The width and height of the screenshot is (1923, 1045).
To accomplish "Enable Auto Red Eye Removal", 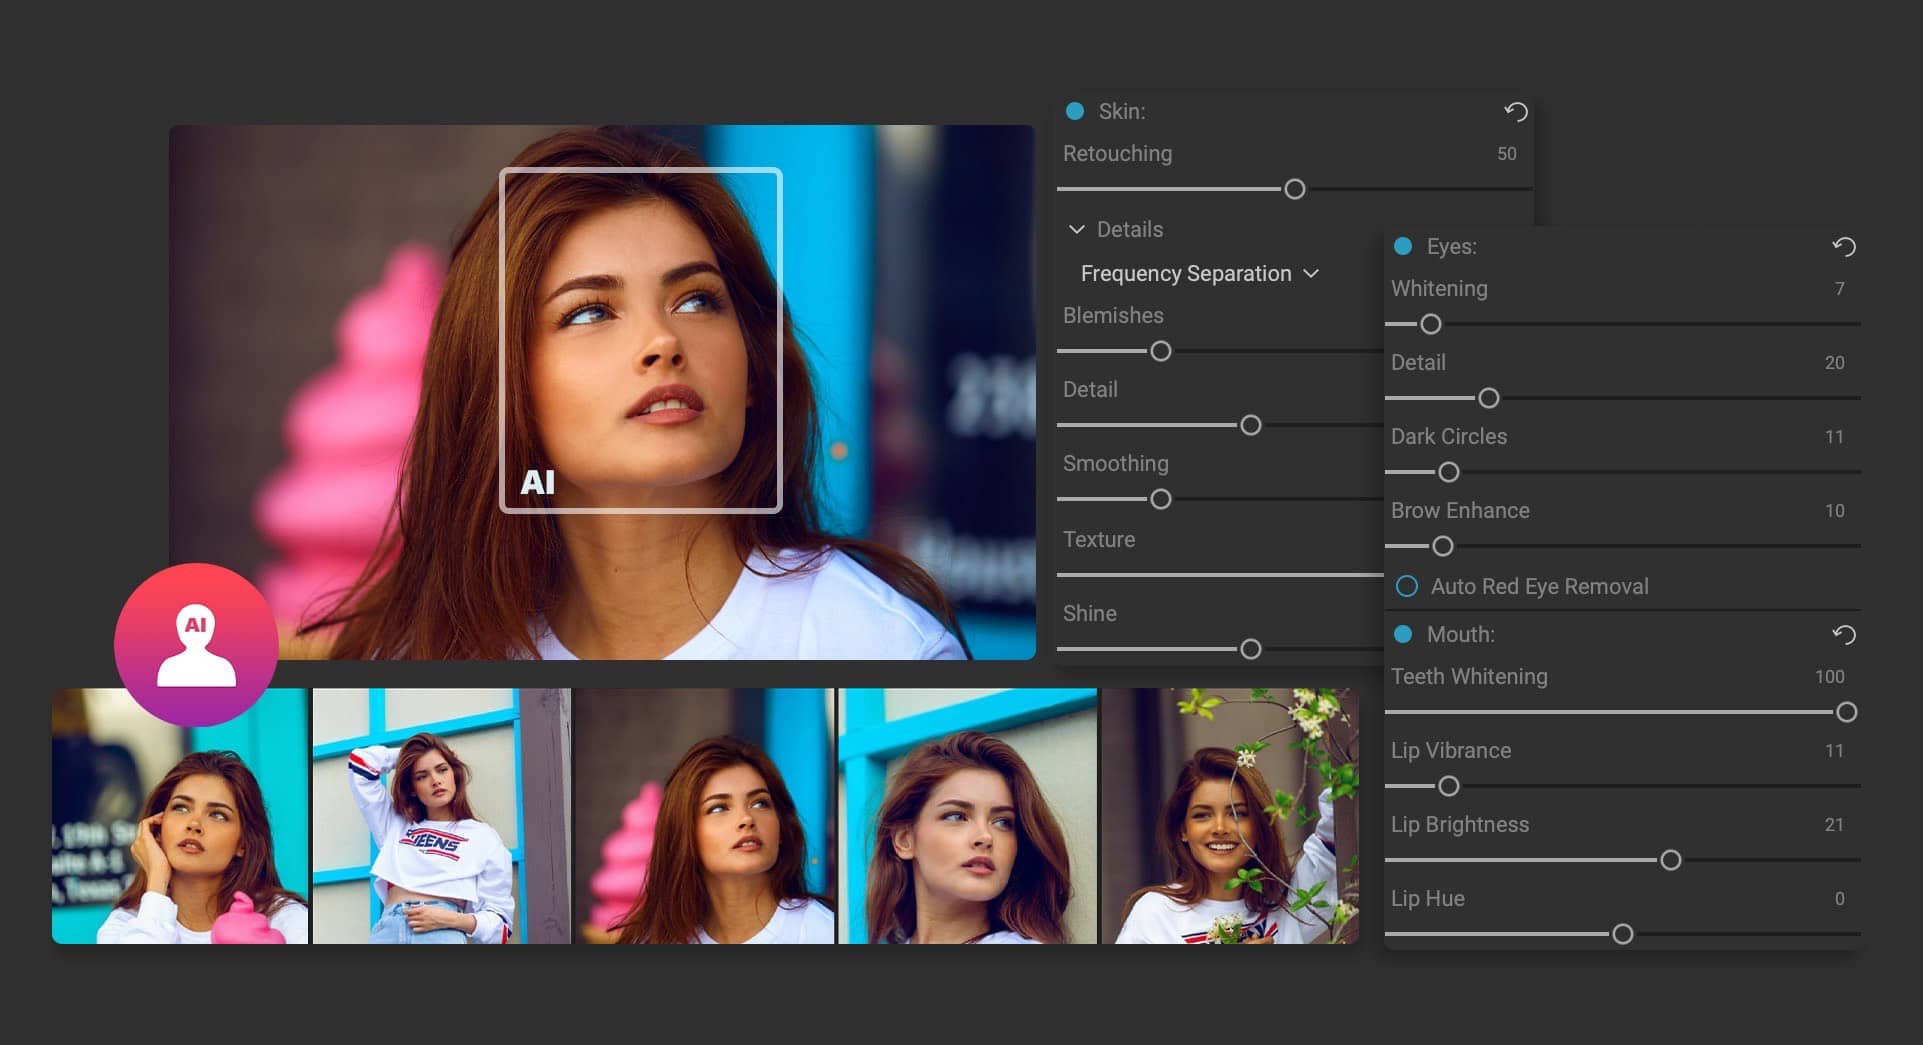I will 1407,587.
